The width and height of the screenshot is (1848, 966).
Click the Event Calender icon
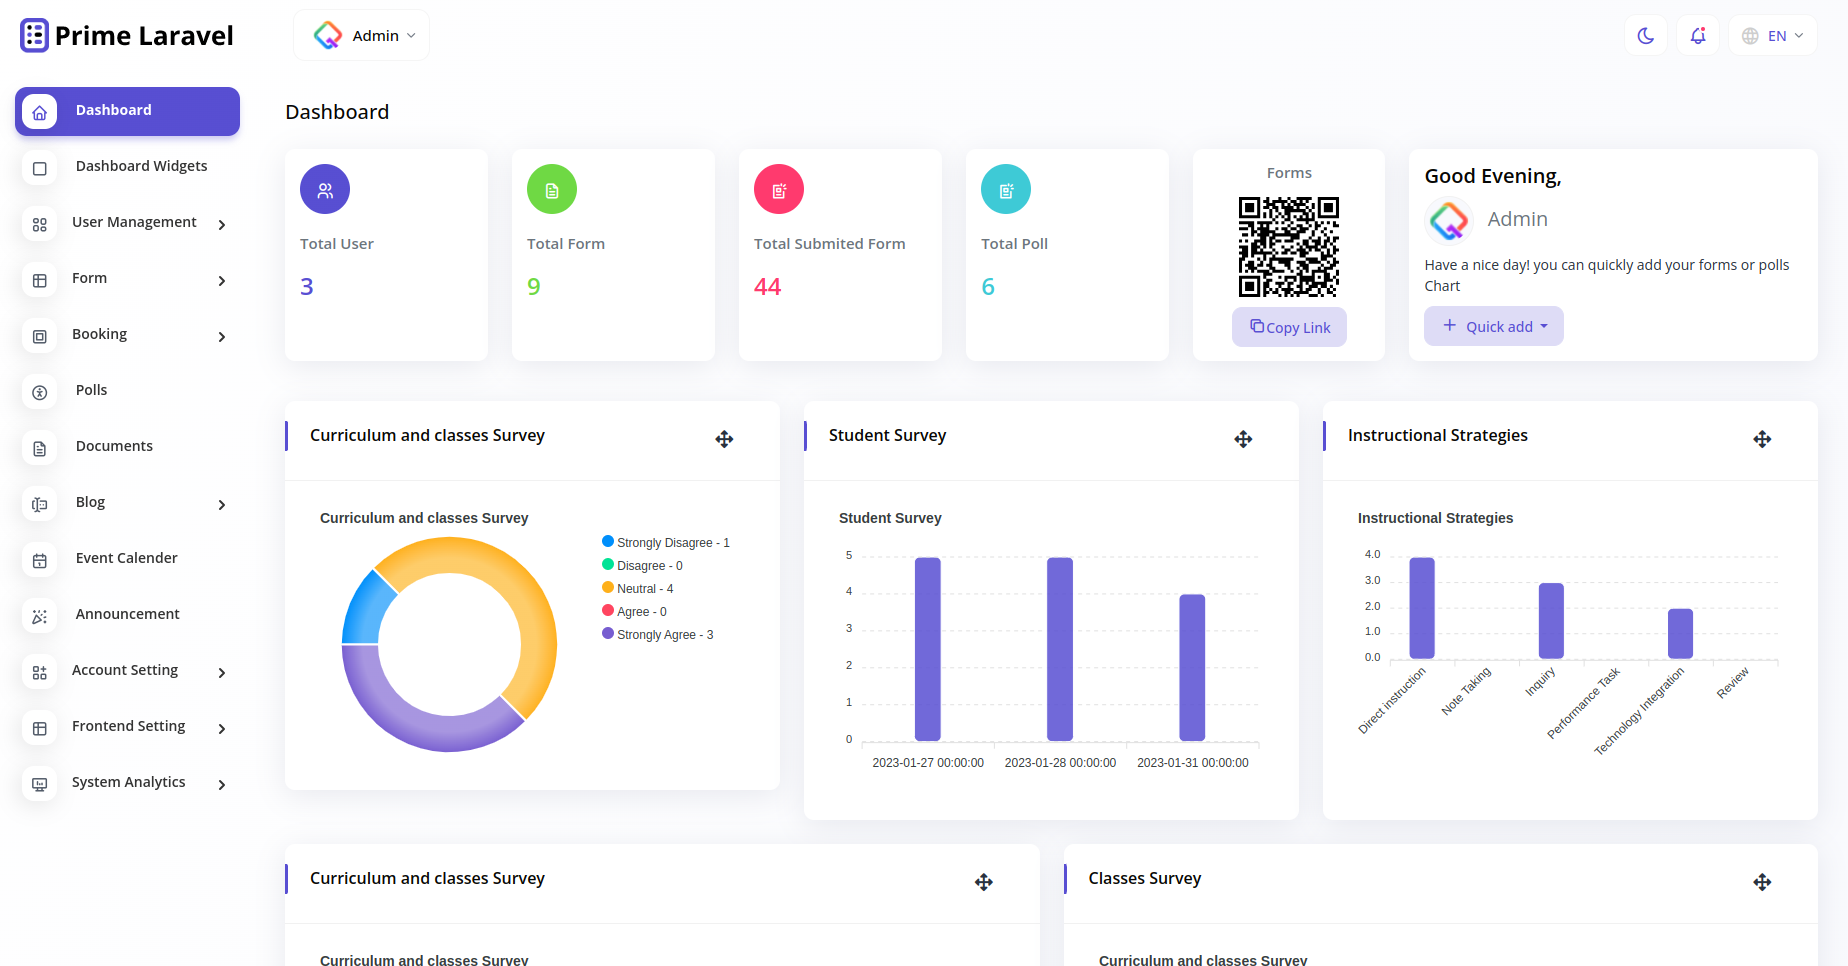(x=40, y=561)
